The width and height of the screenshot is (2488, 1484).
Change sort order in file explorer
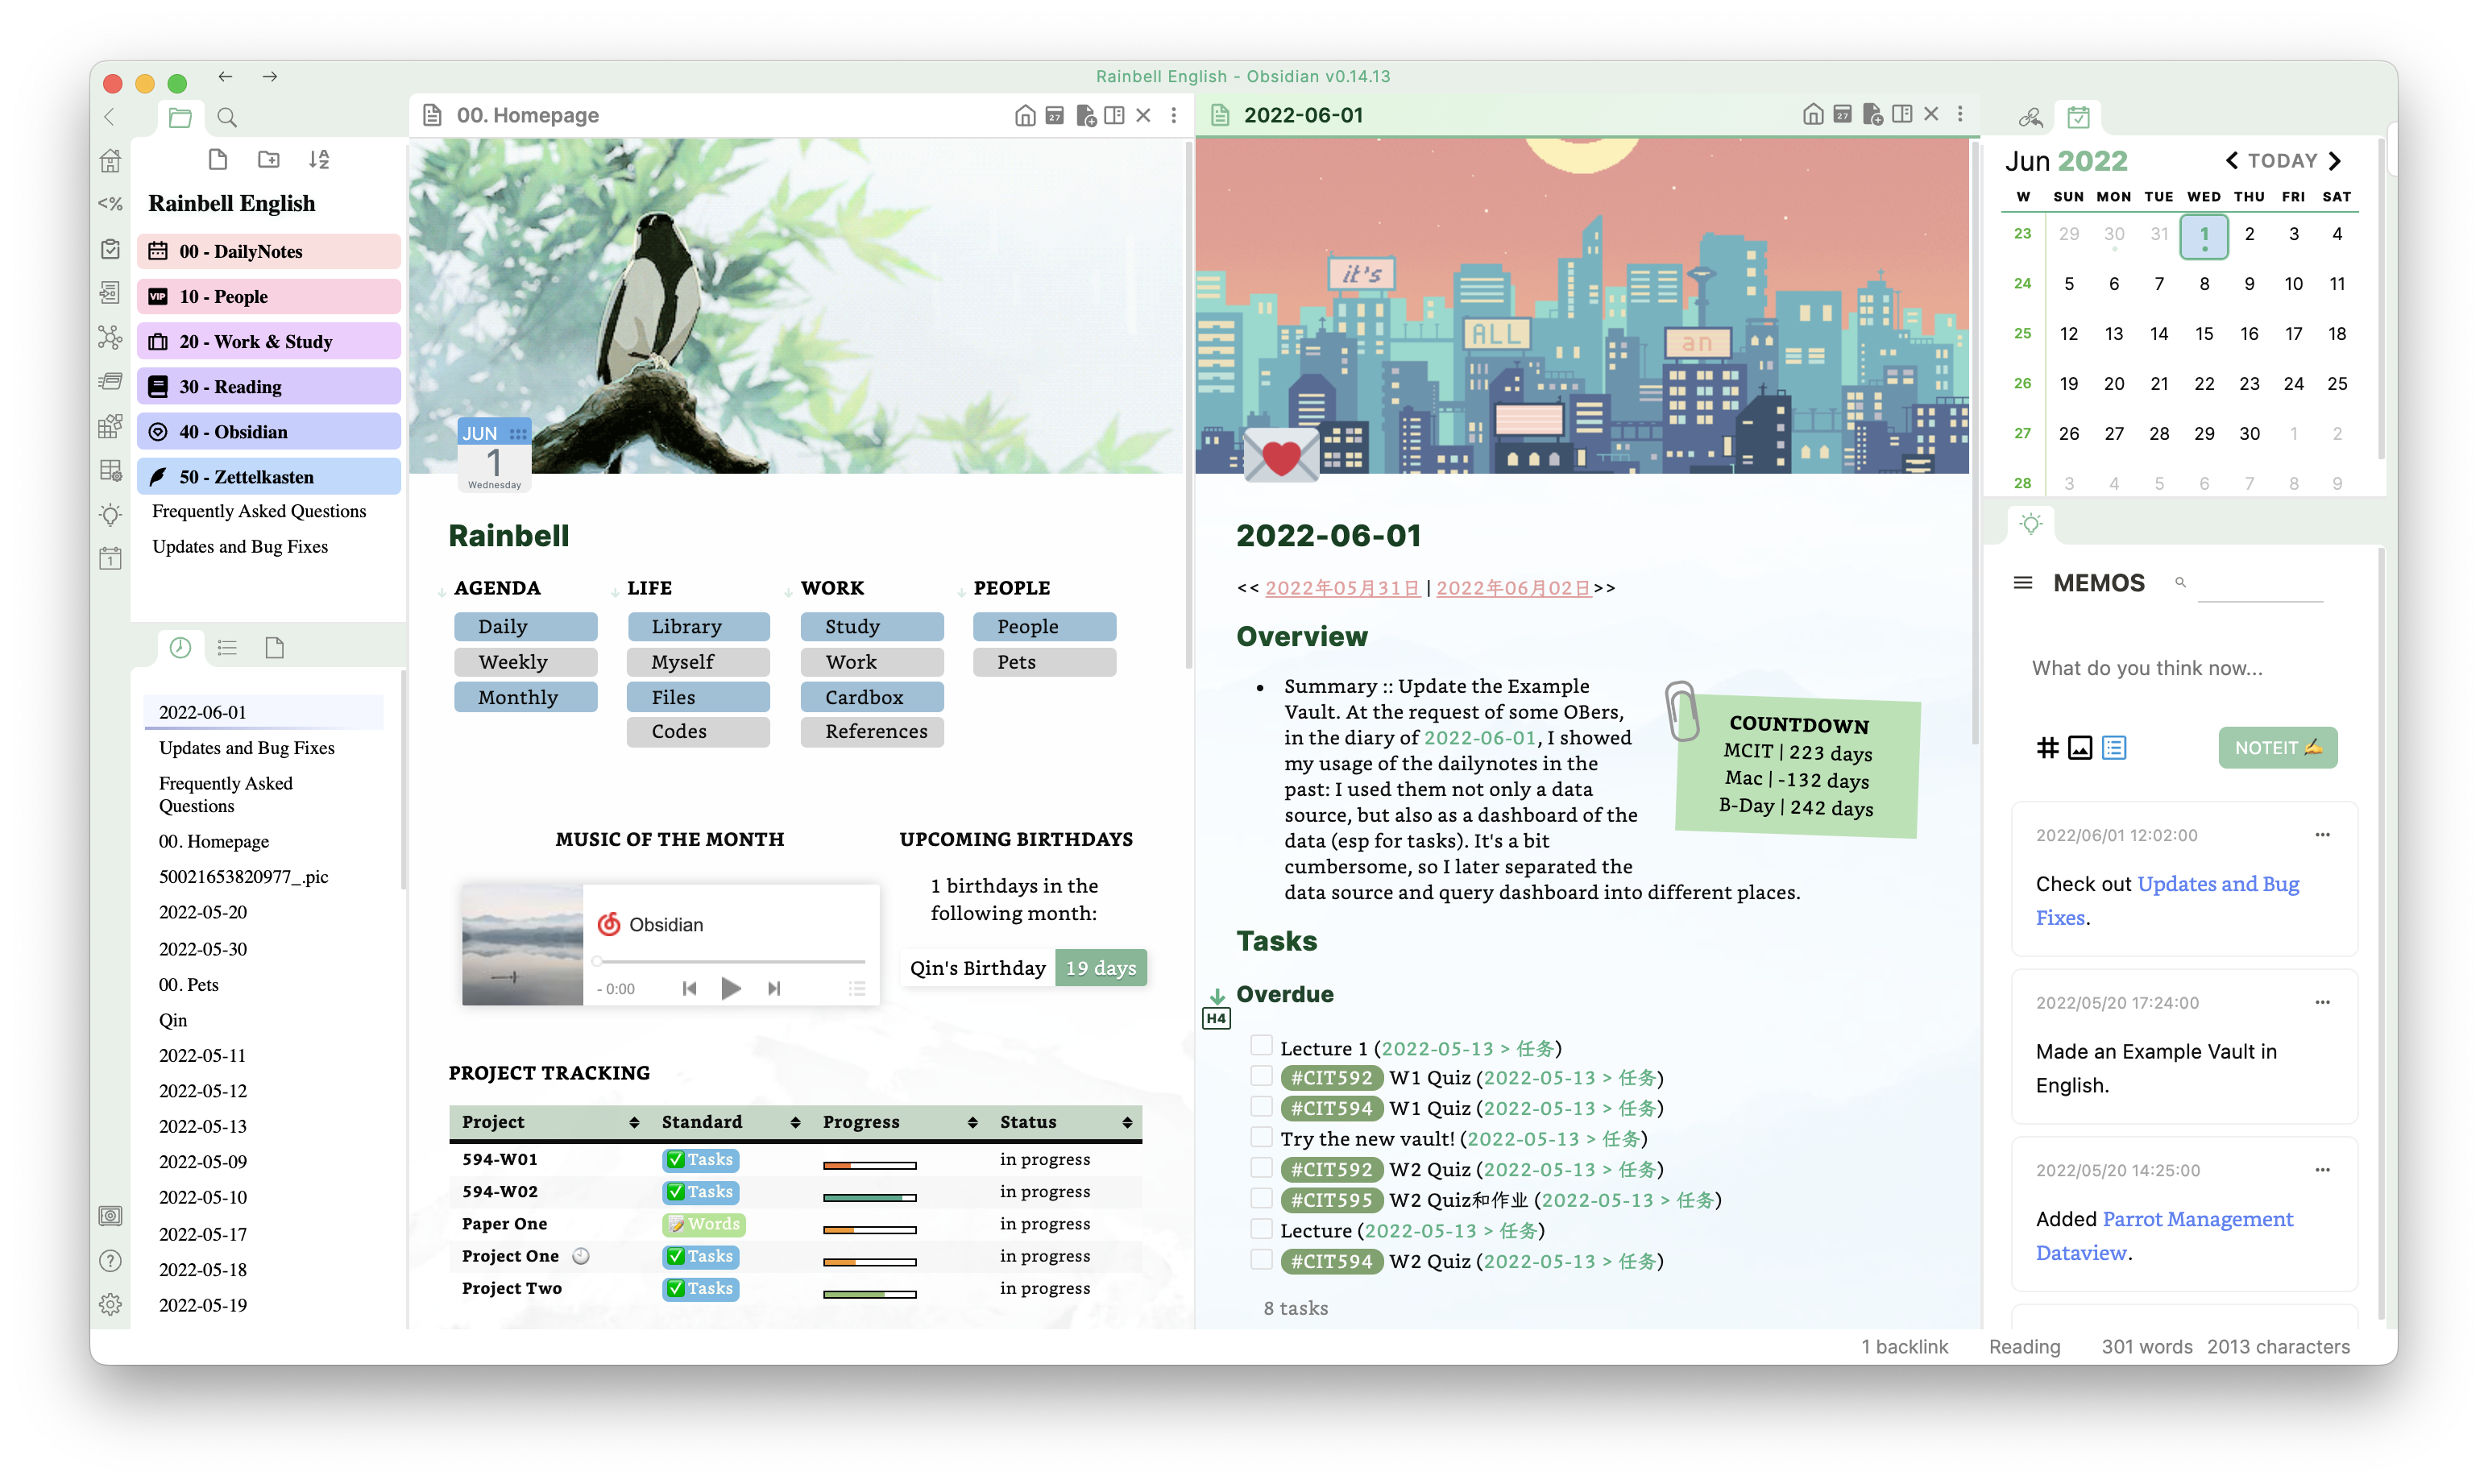[319, 159]
